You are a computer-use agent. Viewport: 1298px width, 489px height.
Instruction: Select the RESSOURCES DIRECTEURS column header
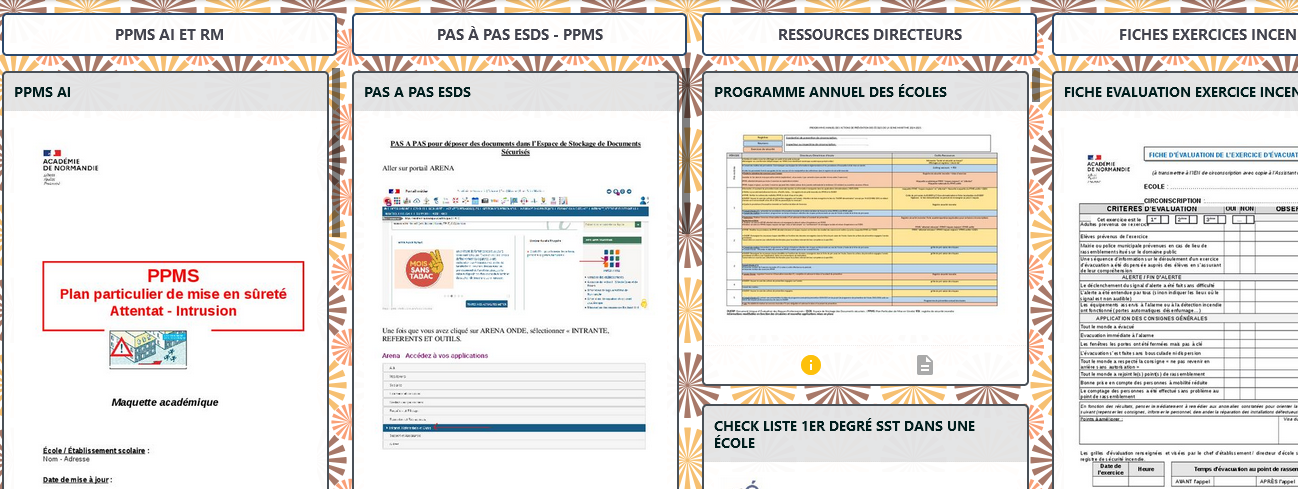pos(869,34)
